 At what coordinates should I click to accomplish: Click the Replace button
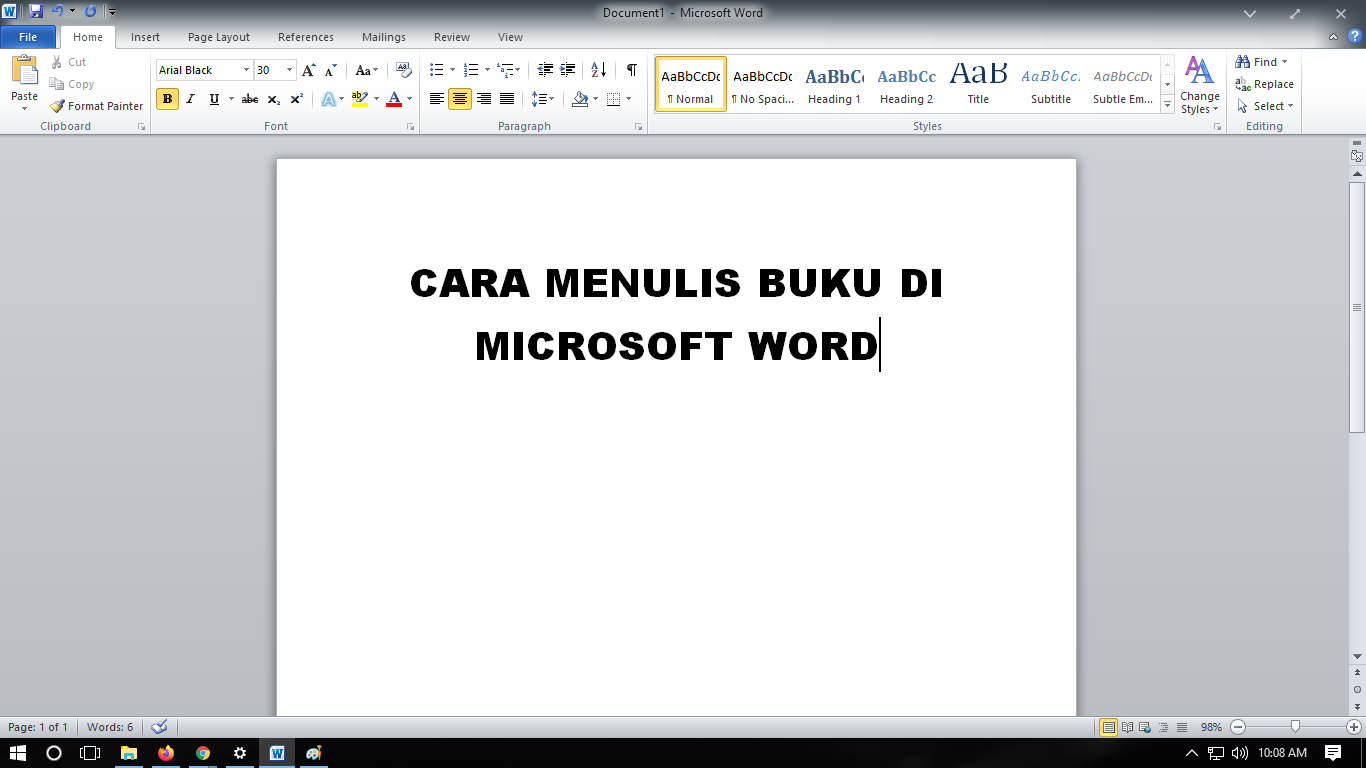1264,84
